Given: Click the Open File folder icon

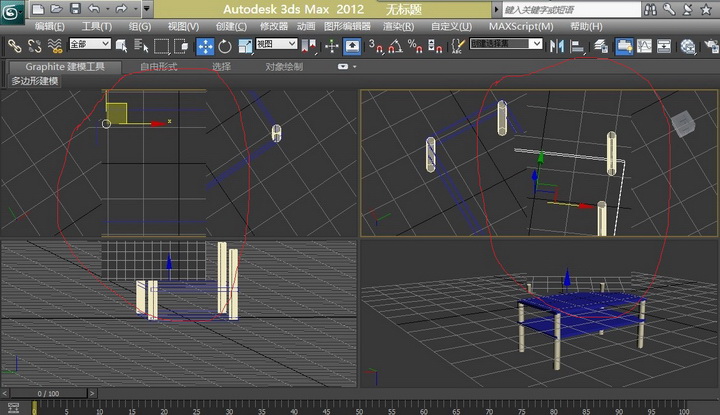Looking at the screenshot, I should (56, 9).
